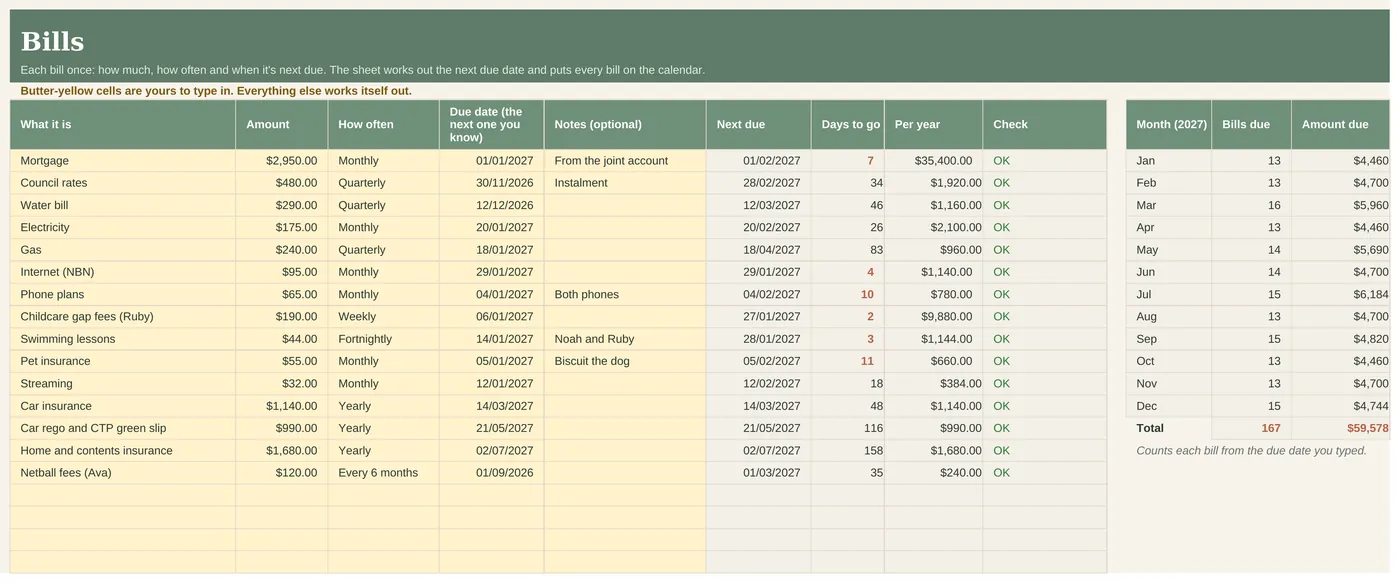Click the Netball fees due date 01/09/2026
Screen dimensions: 1400x583
click(x=491, y=473)
